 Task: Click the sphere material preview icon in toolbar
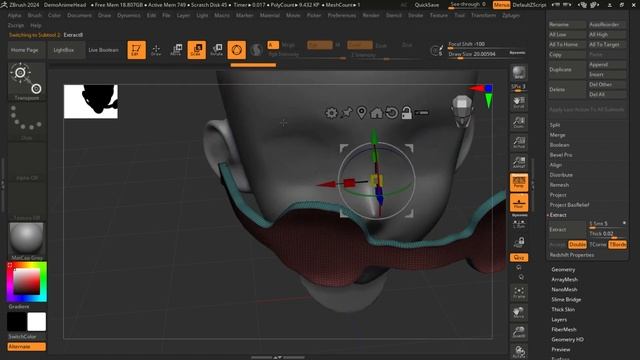[256, 50]
